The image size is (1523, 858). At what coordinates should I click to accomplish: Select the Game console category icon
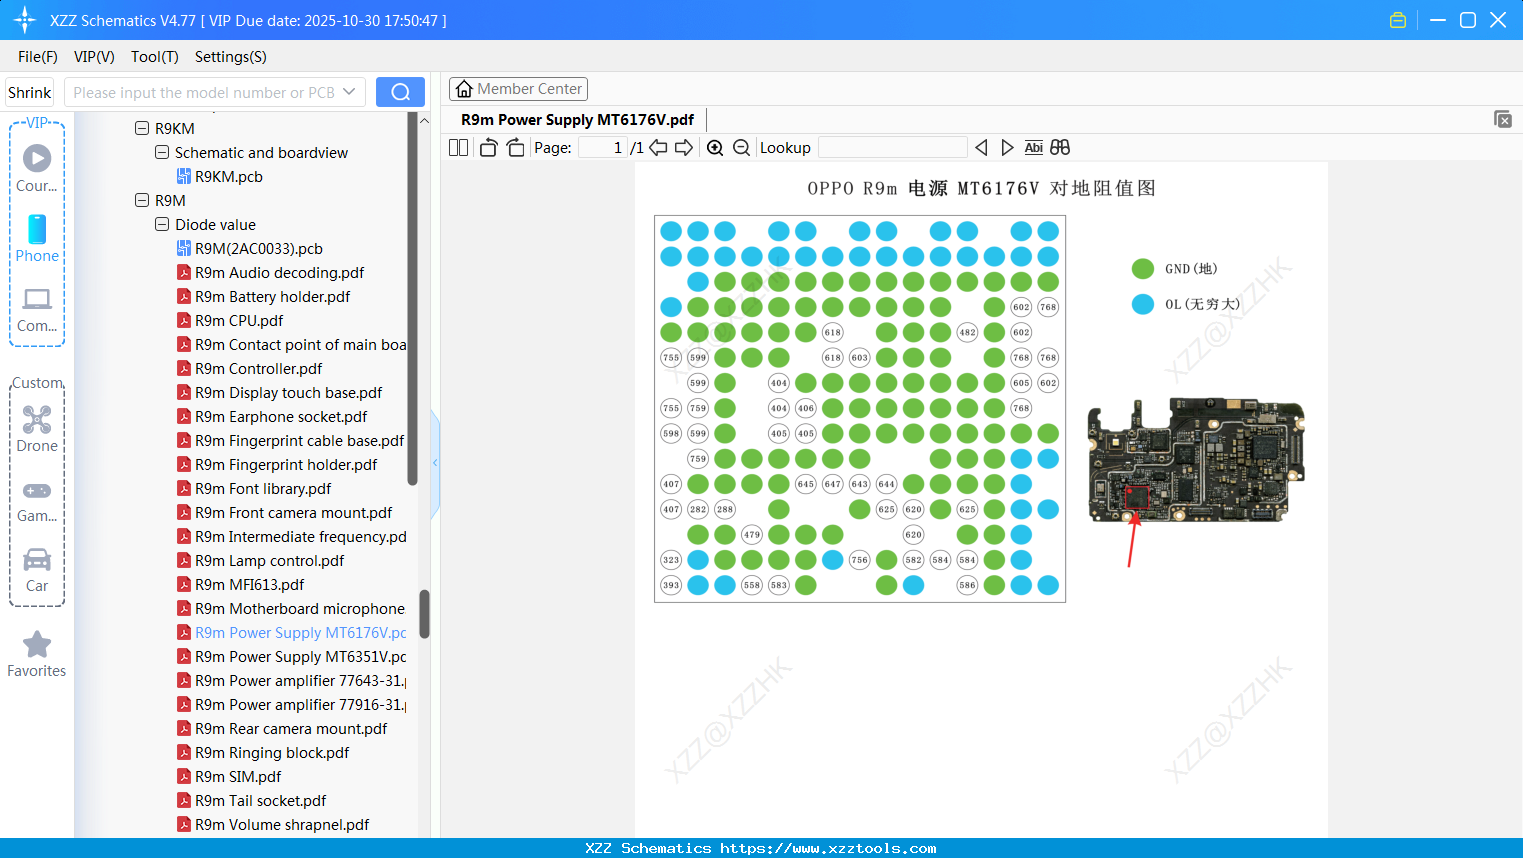37,501
